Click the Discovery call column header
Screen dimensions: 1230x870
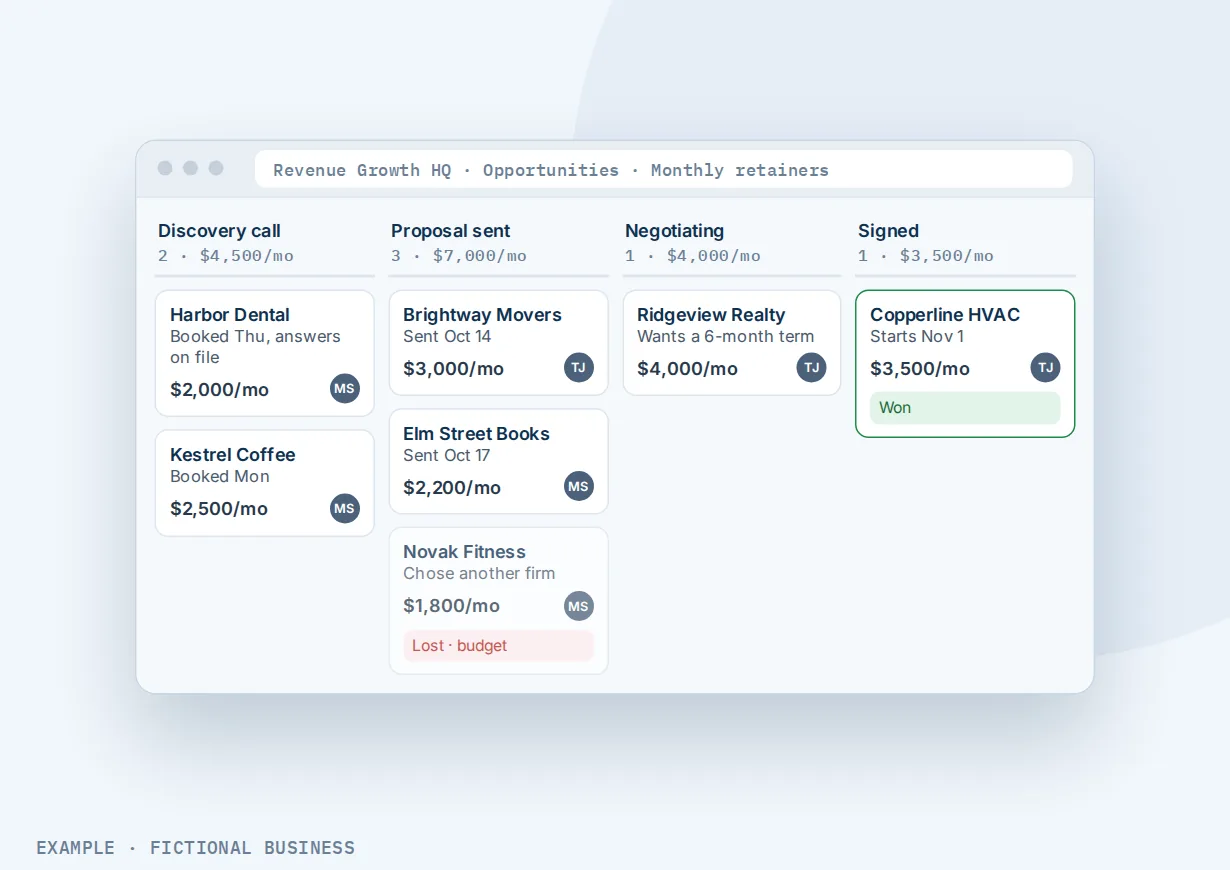point(219,231)
